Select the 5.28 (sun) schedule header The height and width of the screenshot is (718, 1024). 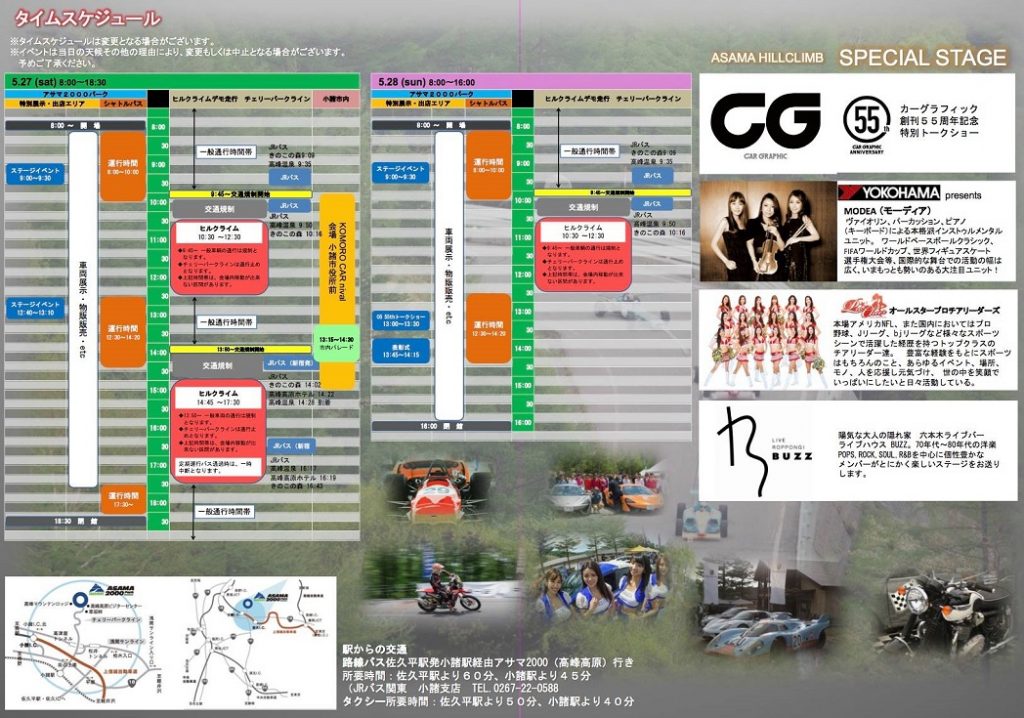click(532, 82)
